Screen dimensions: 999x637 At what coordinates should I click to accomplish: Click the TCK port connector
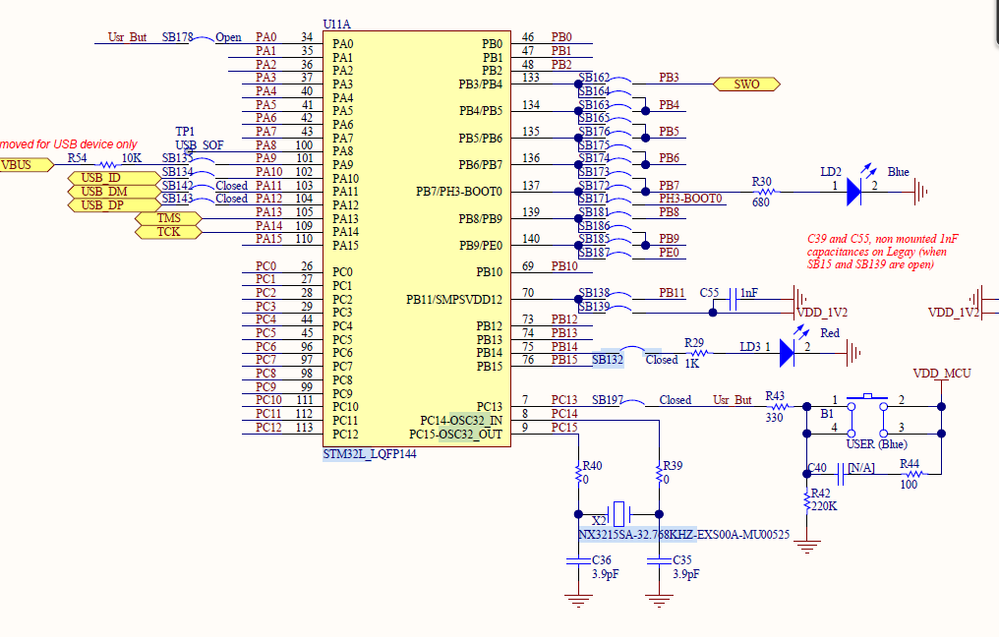168,232
